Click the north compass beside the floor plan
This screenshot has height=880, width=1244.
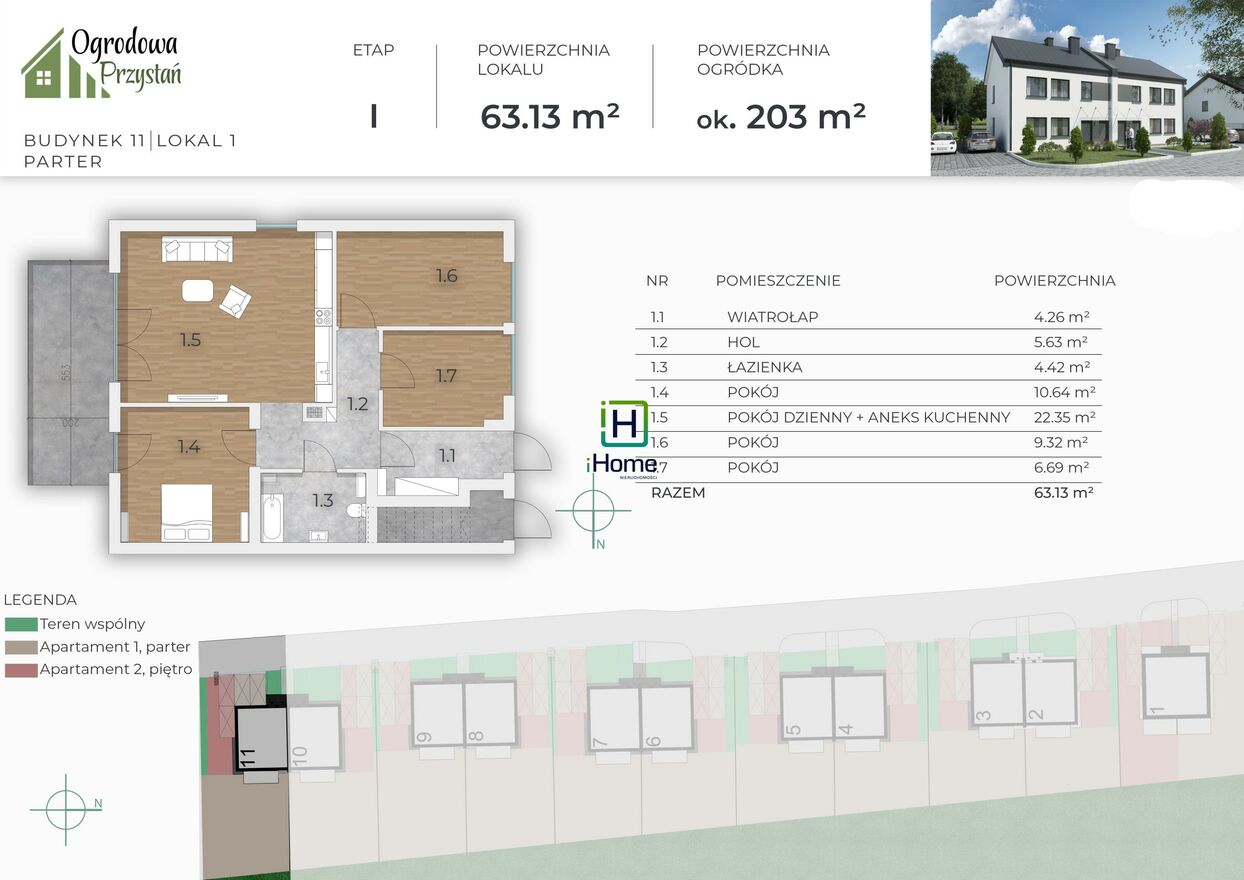tap(593, 512)
